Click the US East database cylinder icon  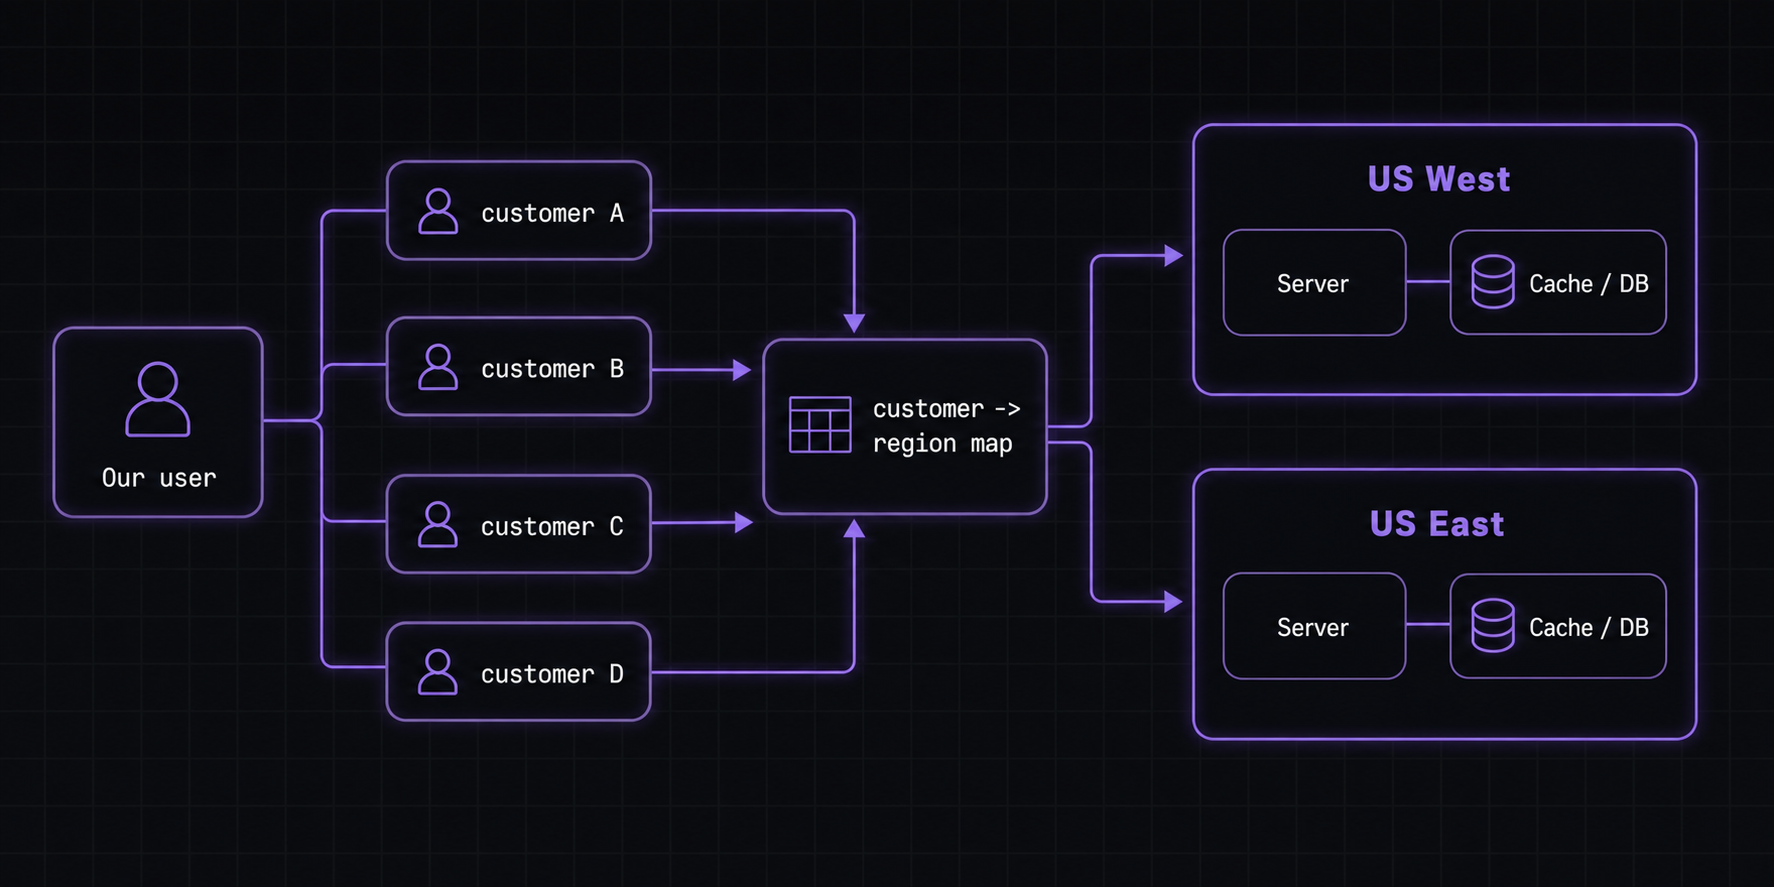point(1493,625)
